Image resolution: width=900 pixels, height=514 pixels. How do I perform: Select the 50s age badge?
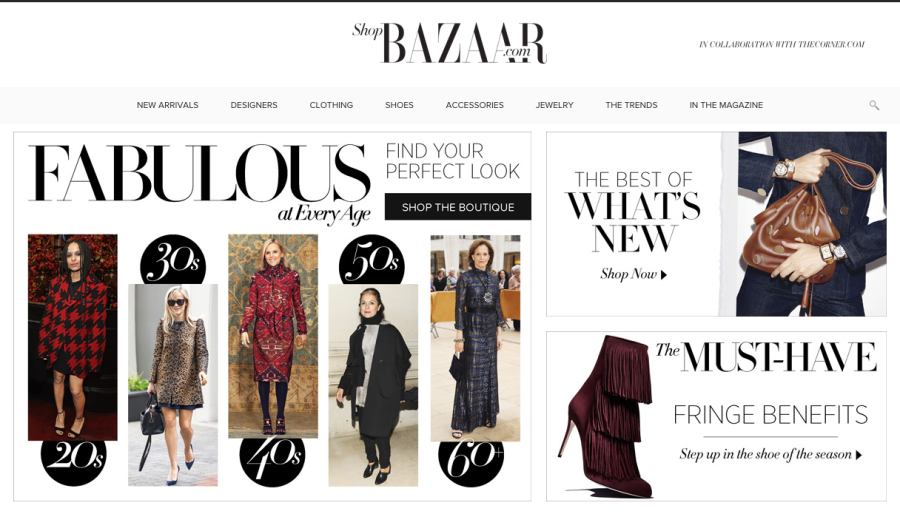point(372,260)
